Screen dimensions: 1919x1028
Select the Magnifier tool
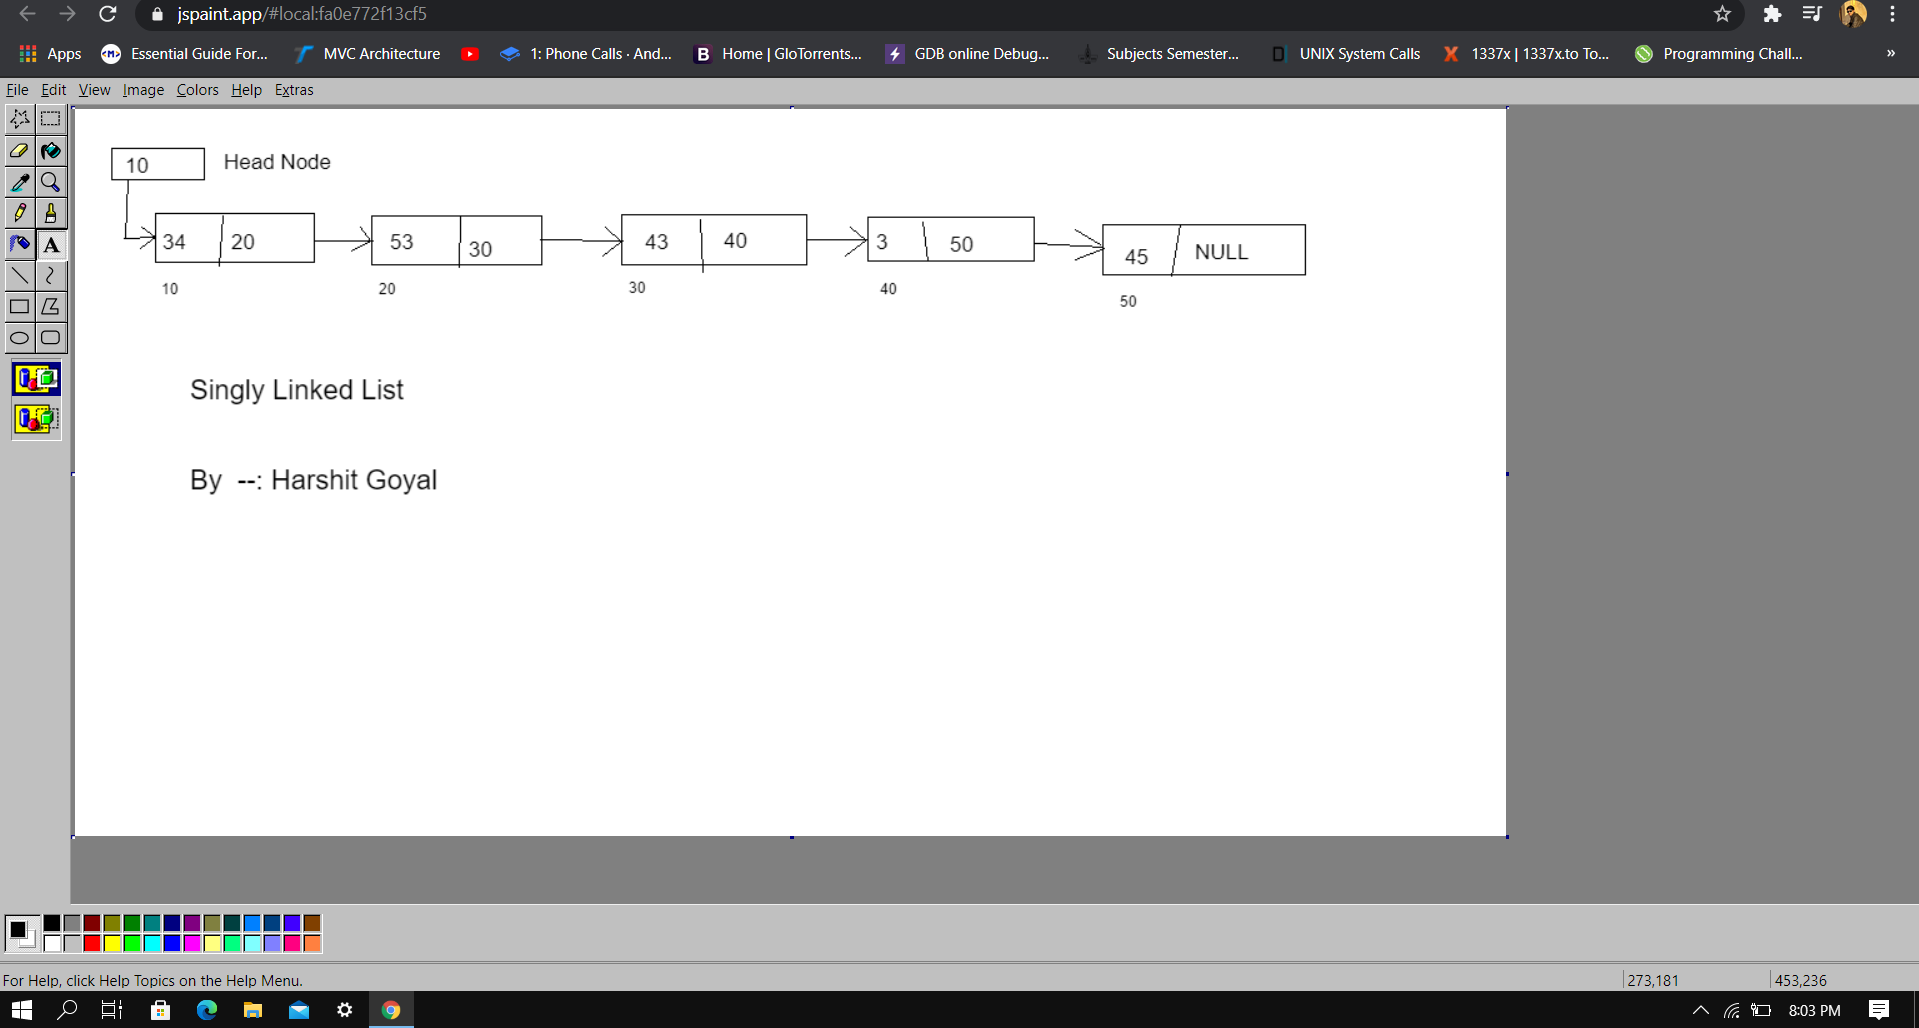(x=51, y=182)
